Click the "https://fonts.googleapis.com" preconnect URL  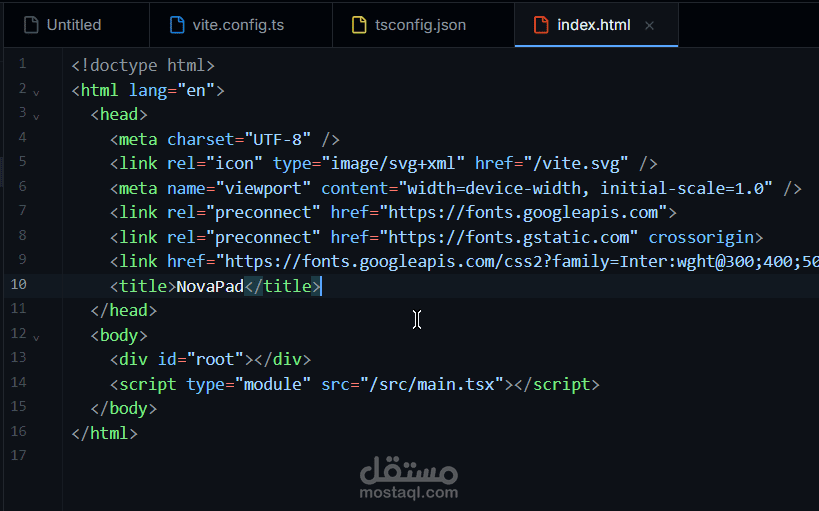click(523, 213)
